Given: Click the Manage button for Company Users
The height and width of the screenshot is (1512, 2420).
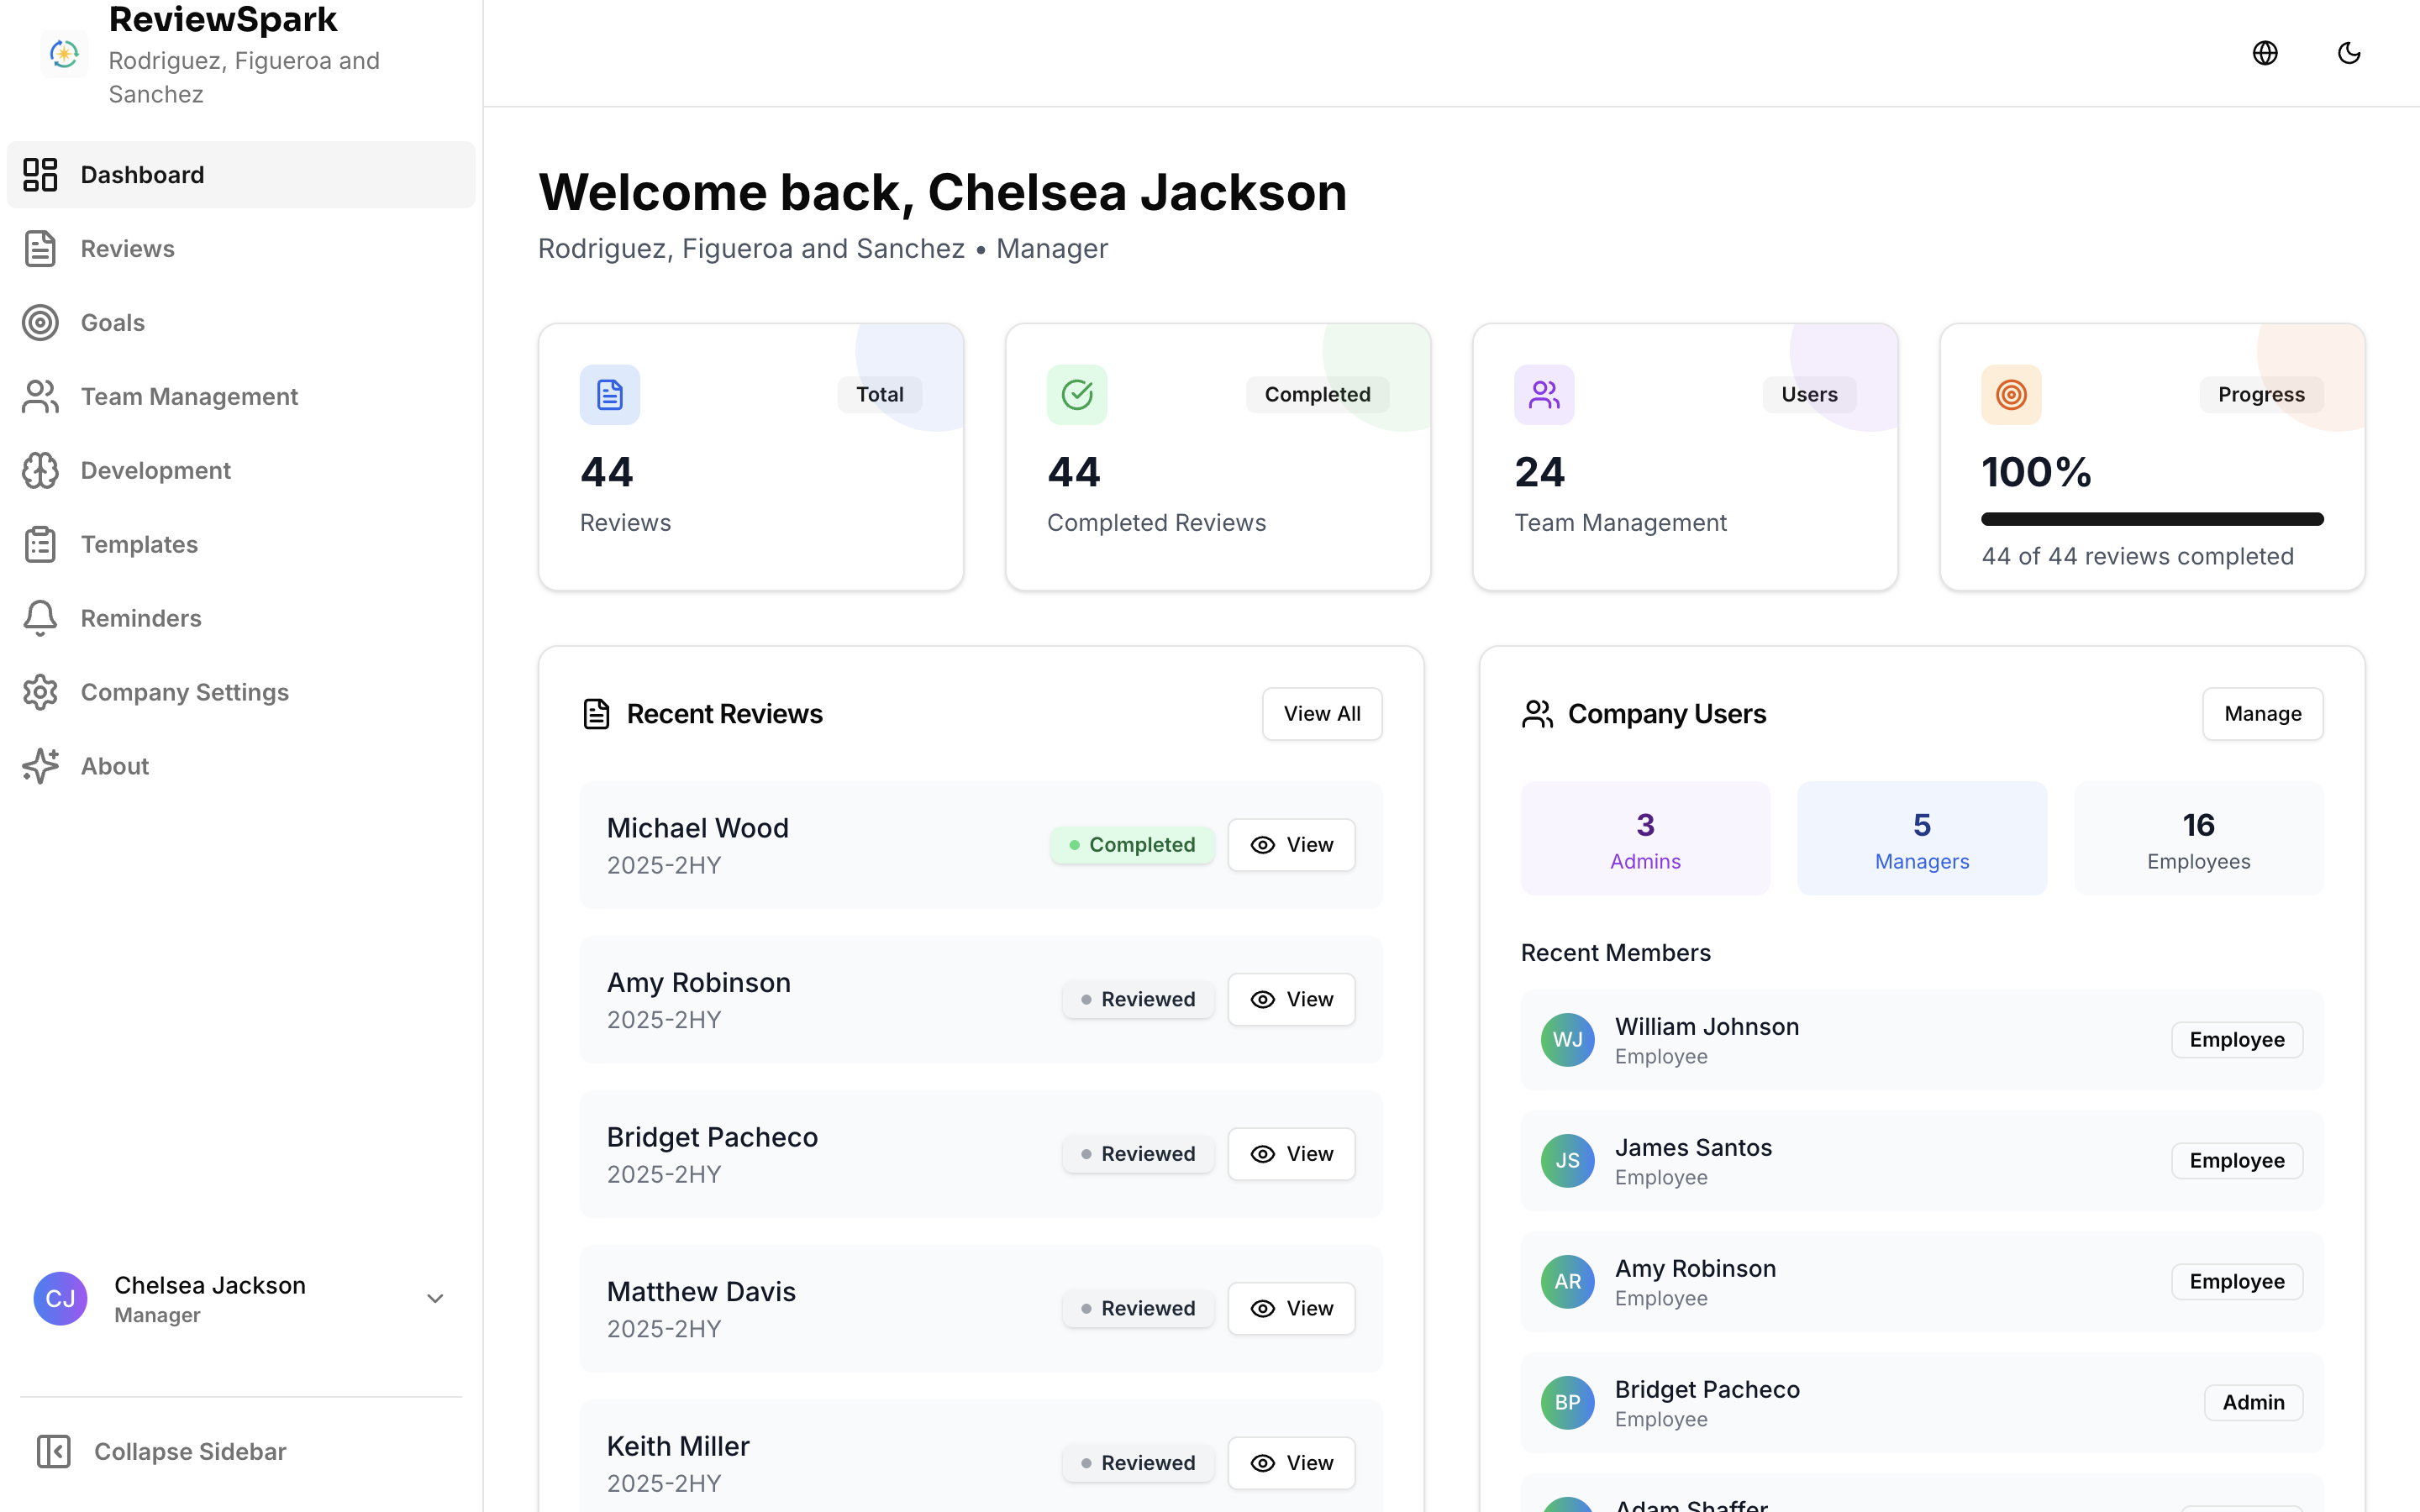Looking at the screenshot, I should [x=2262, y=714].
